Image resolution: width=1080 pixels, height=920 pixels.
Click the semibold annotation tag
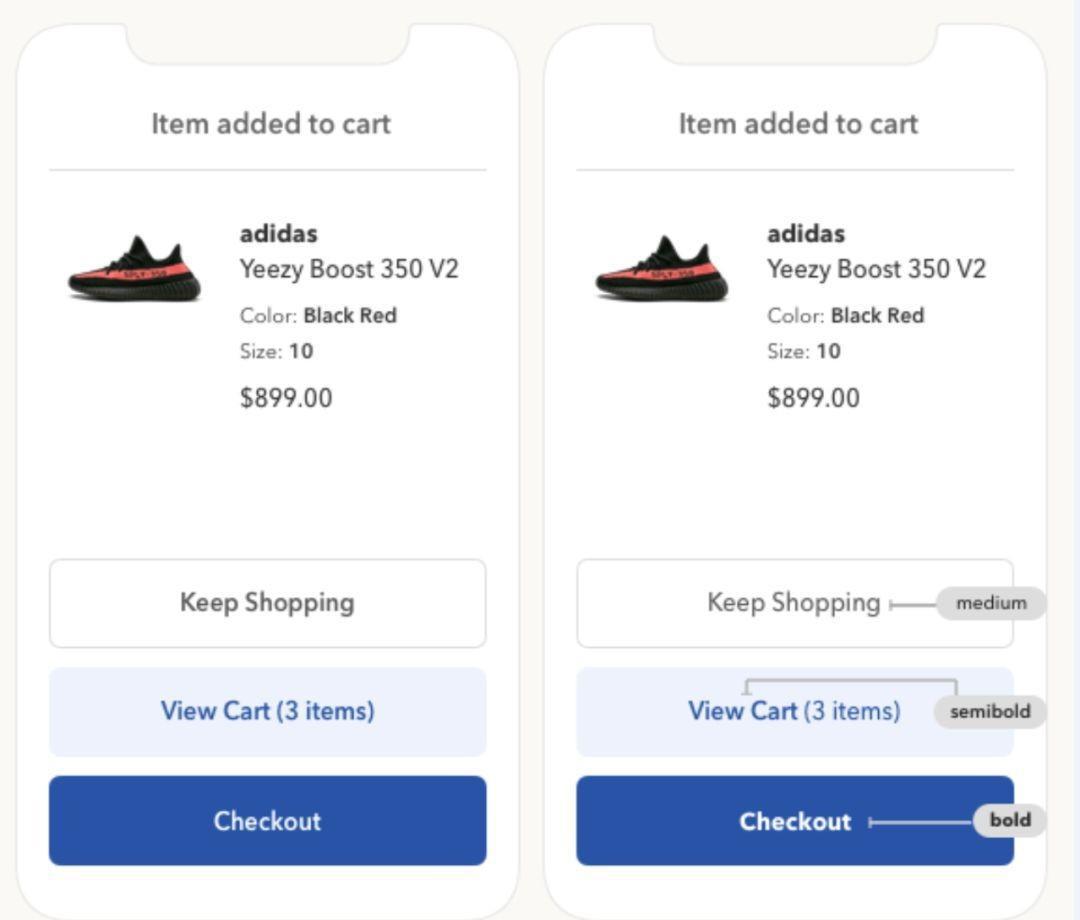(990, 711)
